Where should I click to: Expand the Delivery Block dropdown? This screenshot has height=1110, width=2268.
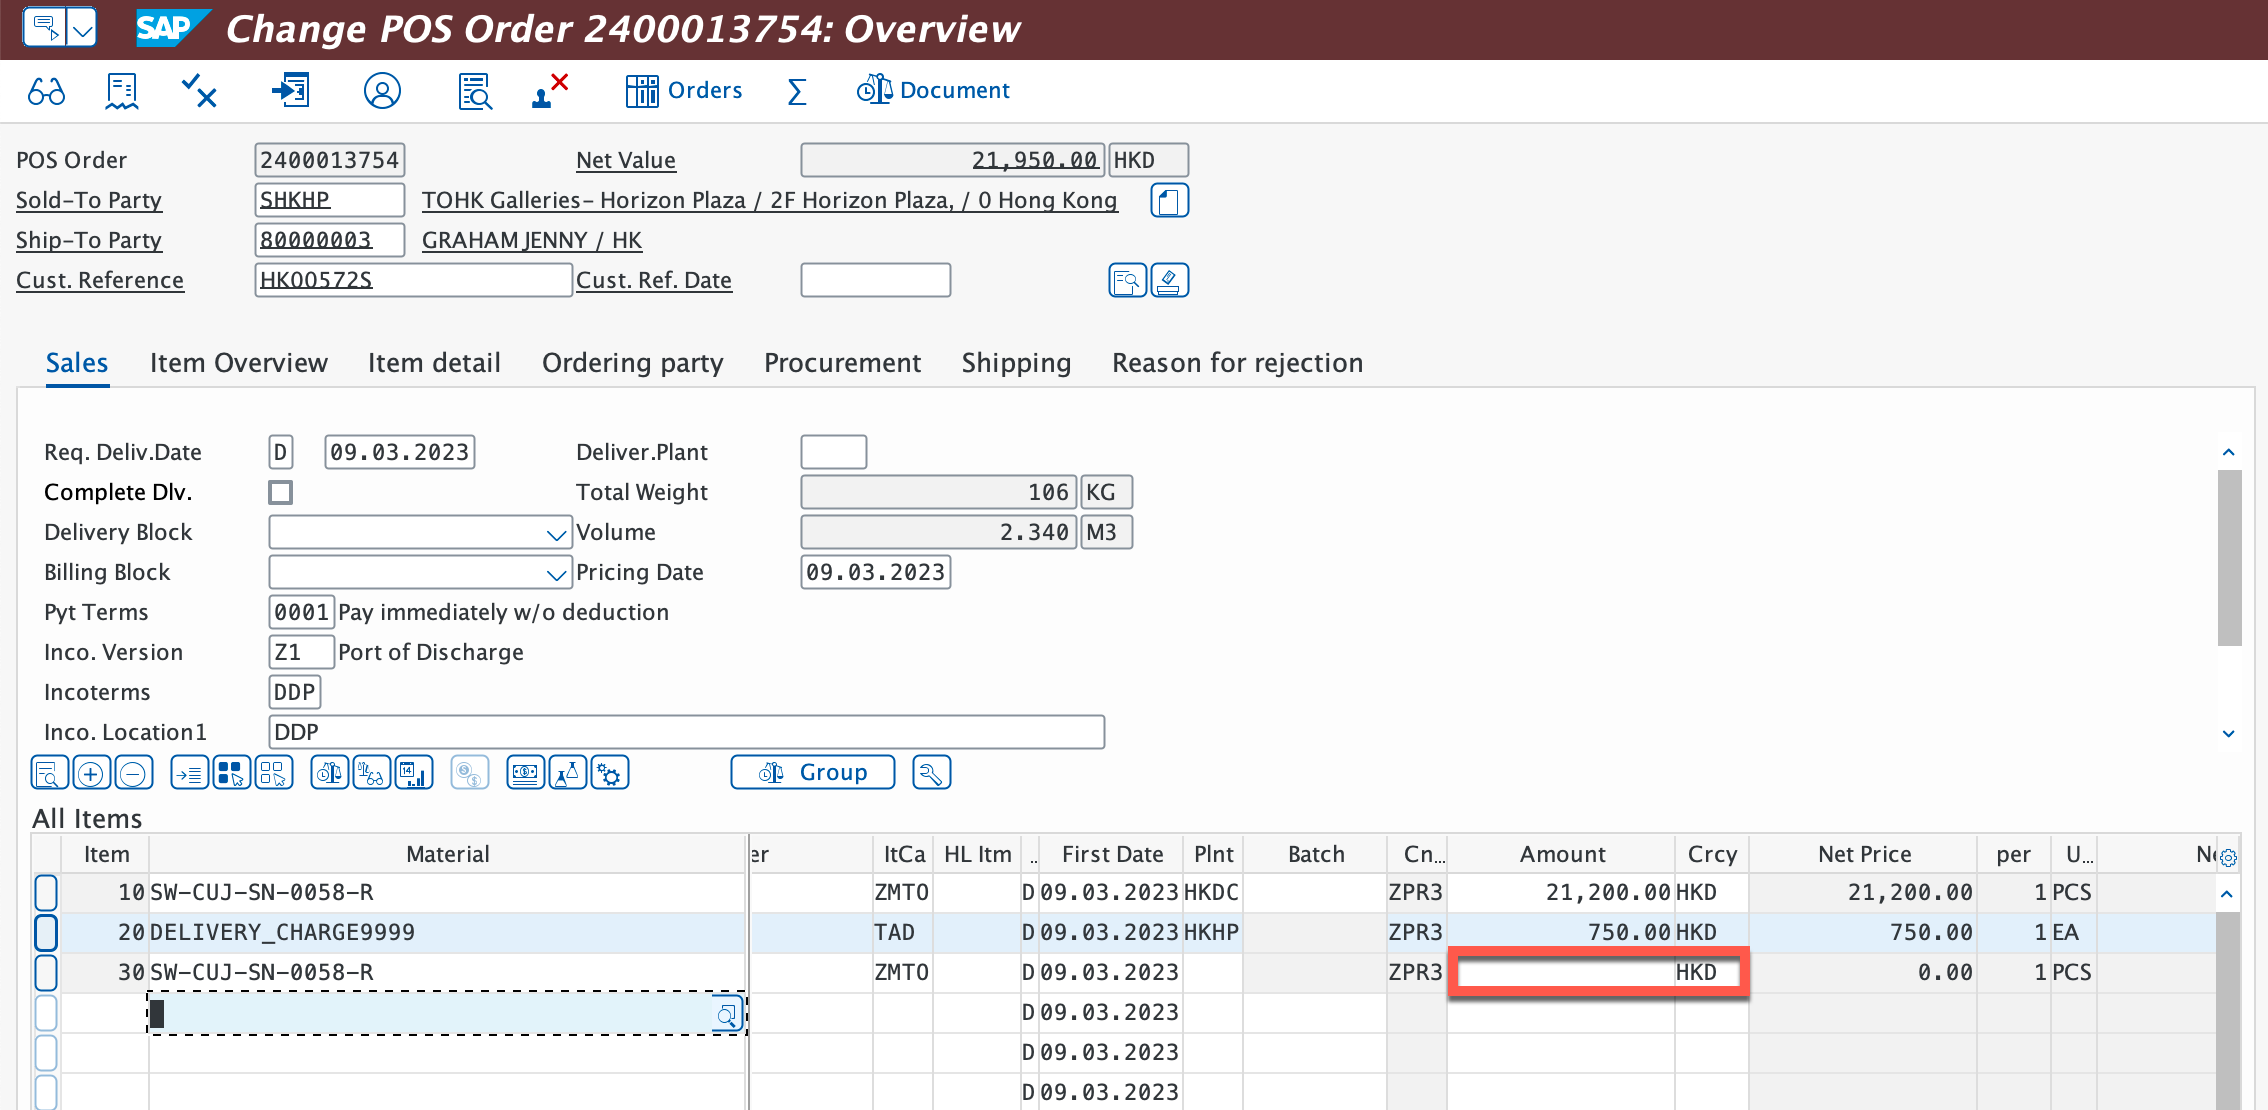click(556, 533)
